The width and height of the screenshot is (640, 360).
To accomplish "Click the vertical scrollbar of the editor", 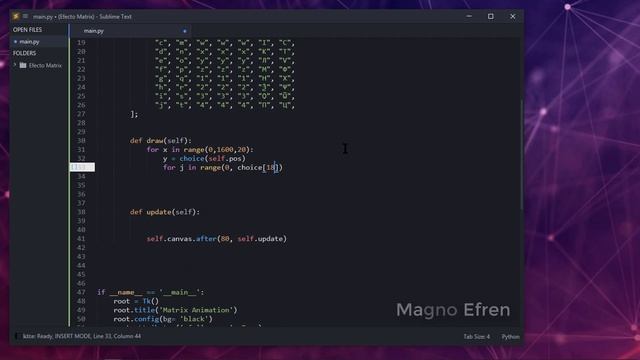I will click(x=521, y=155).
